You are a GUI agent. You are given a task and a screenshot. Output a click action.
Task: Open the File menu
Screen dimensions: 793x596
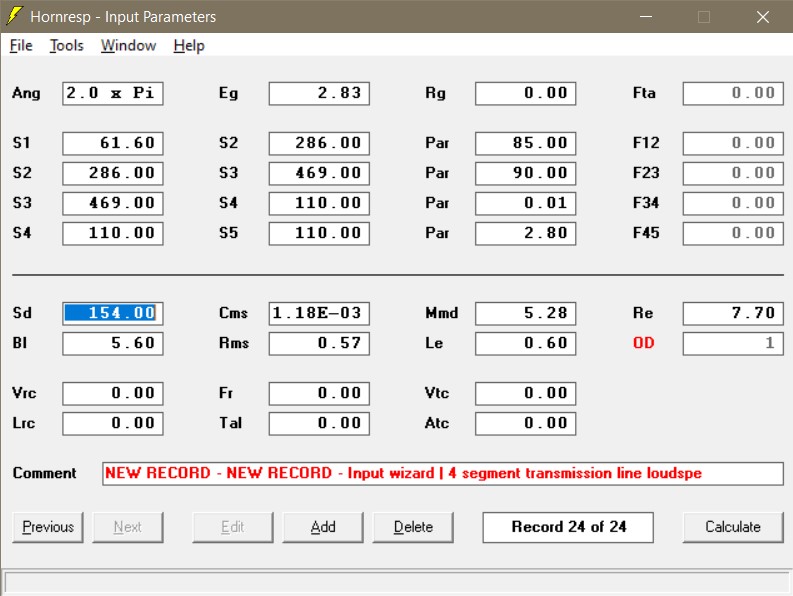coord(21,46)
